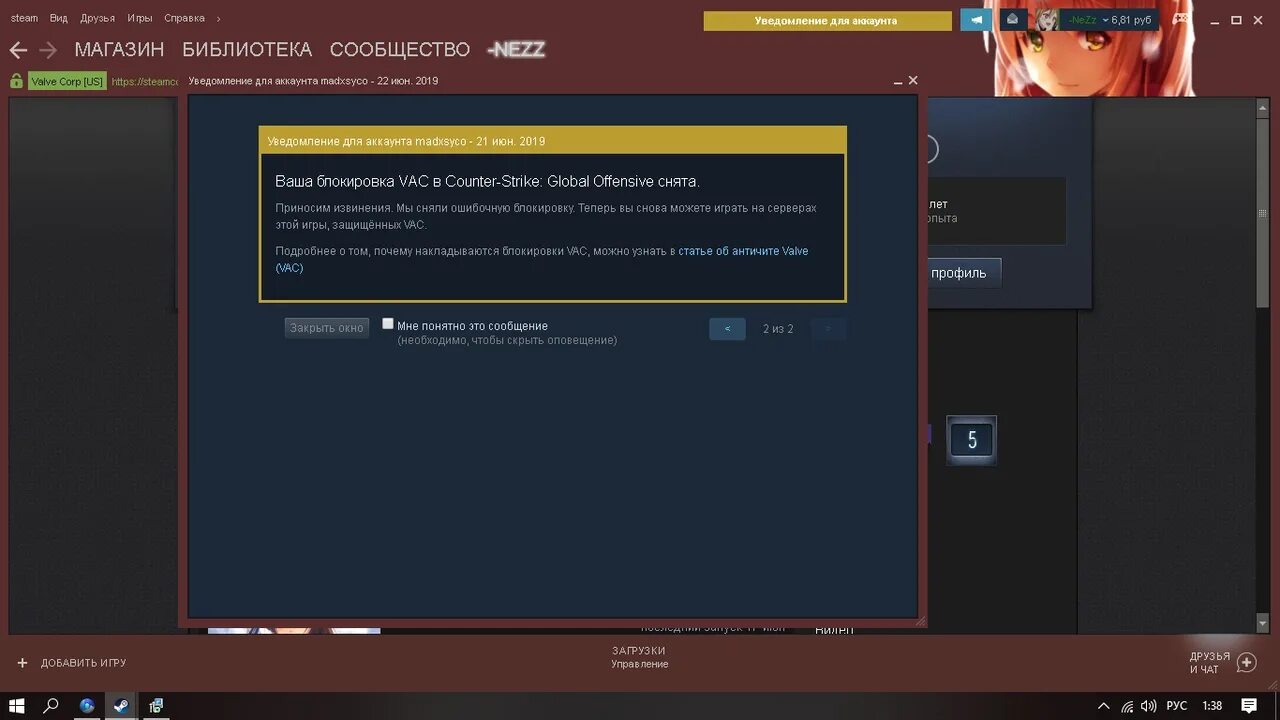Open the inbox envelope icon
The image size is (1280, 720).
(x=1013, y=19)
